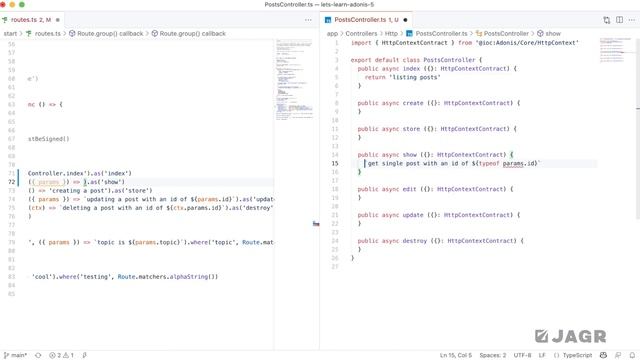Viewport: 640px width, 360px height.
Task: Click the status bar icon right of problems
Action: coord(84,355)
